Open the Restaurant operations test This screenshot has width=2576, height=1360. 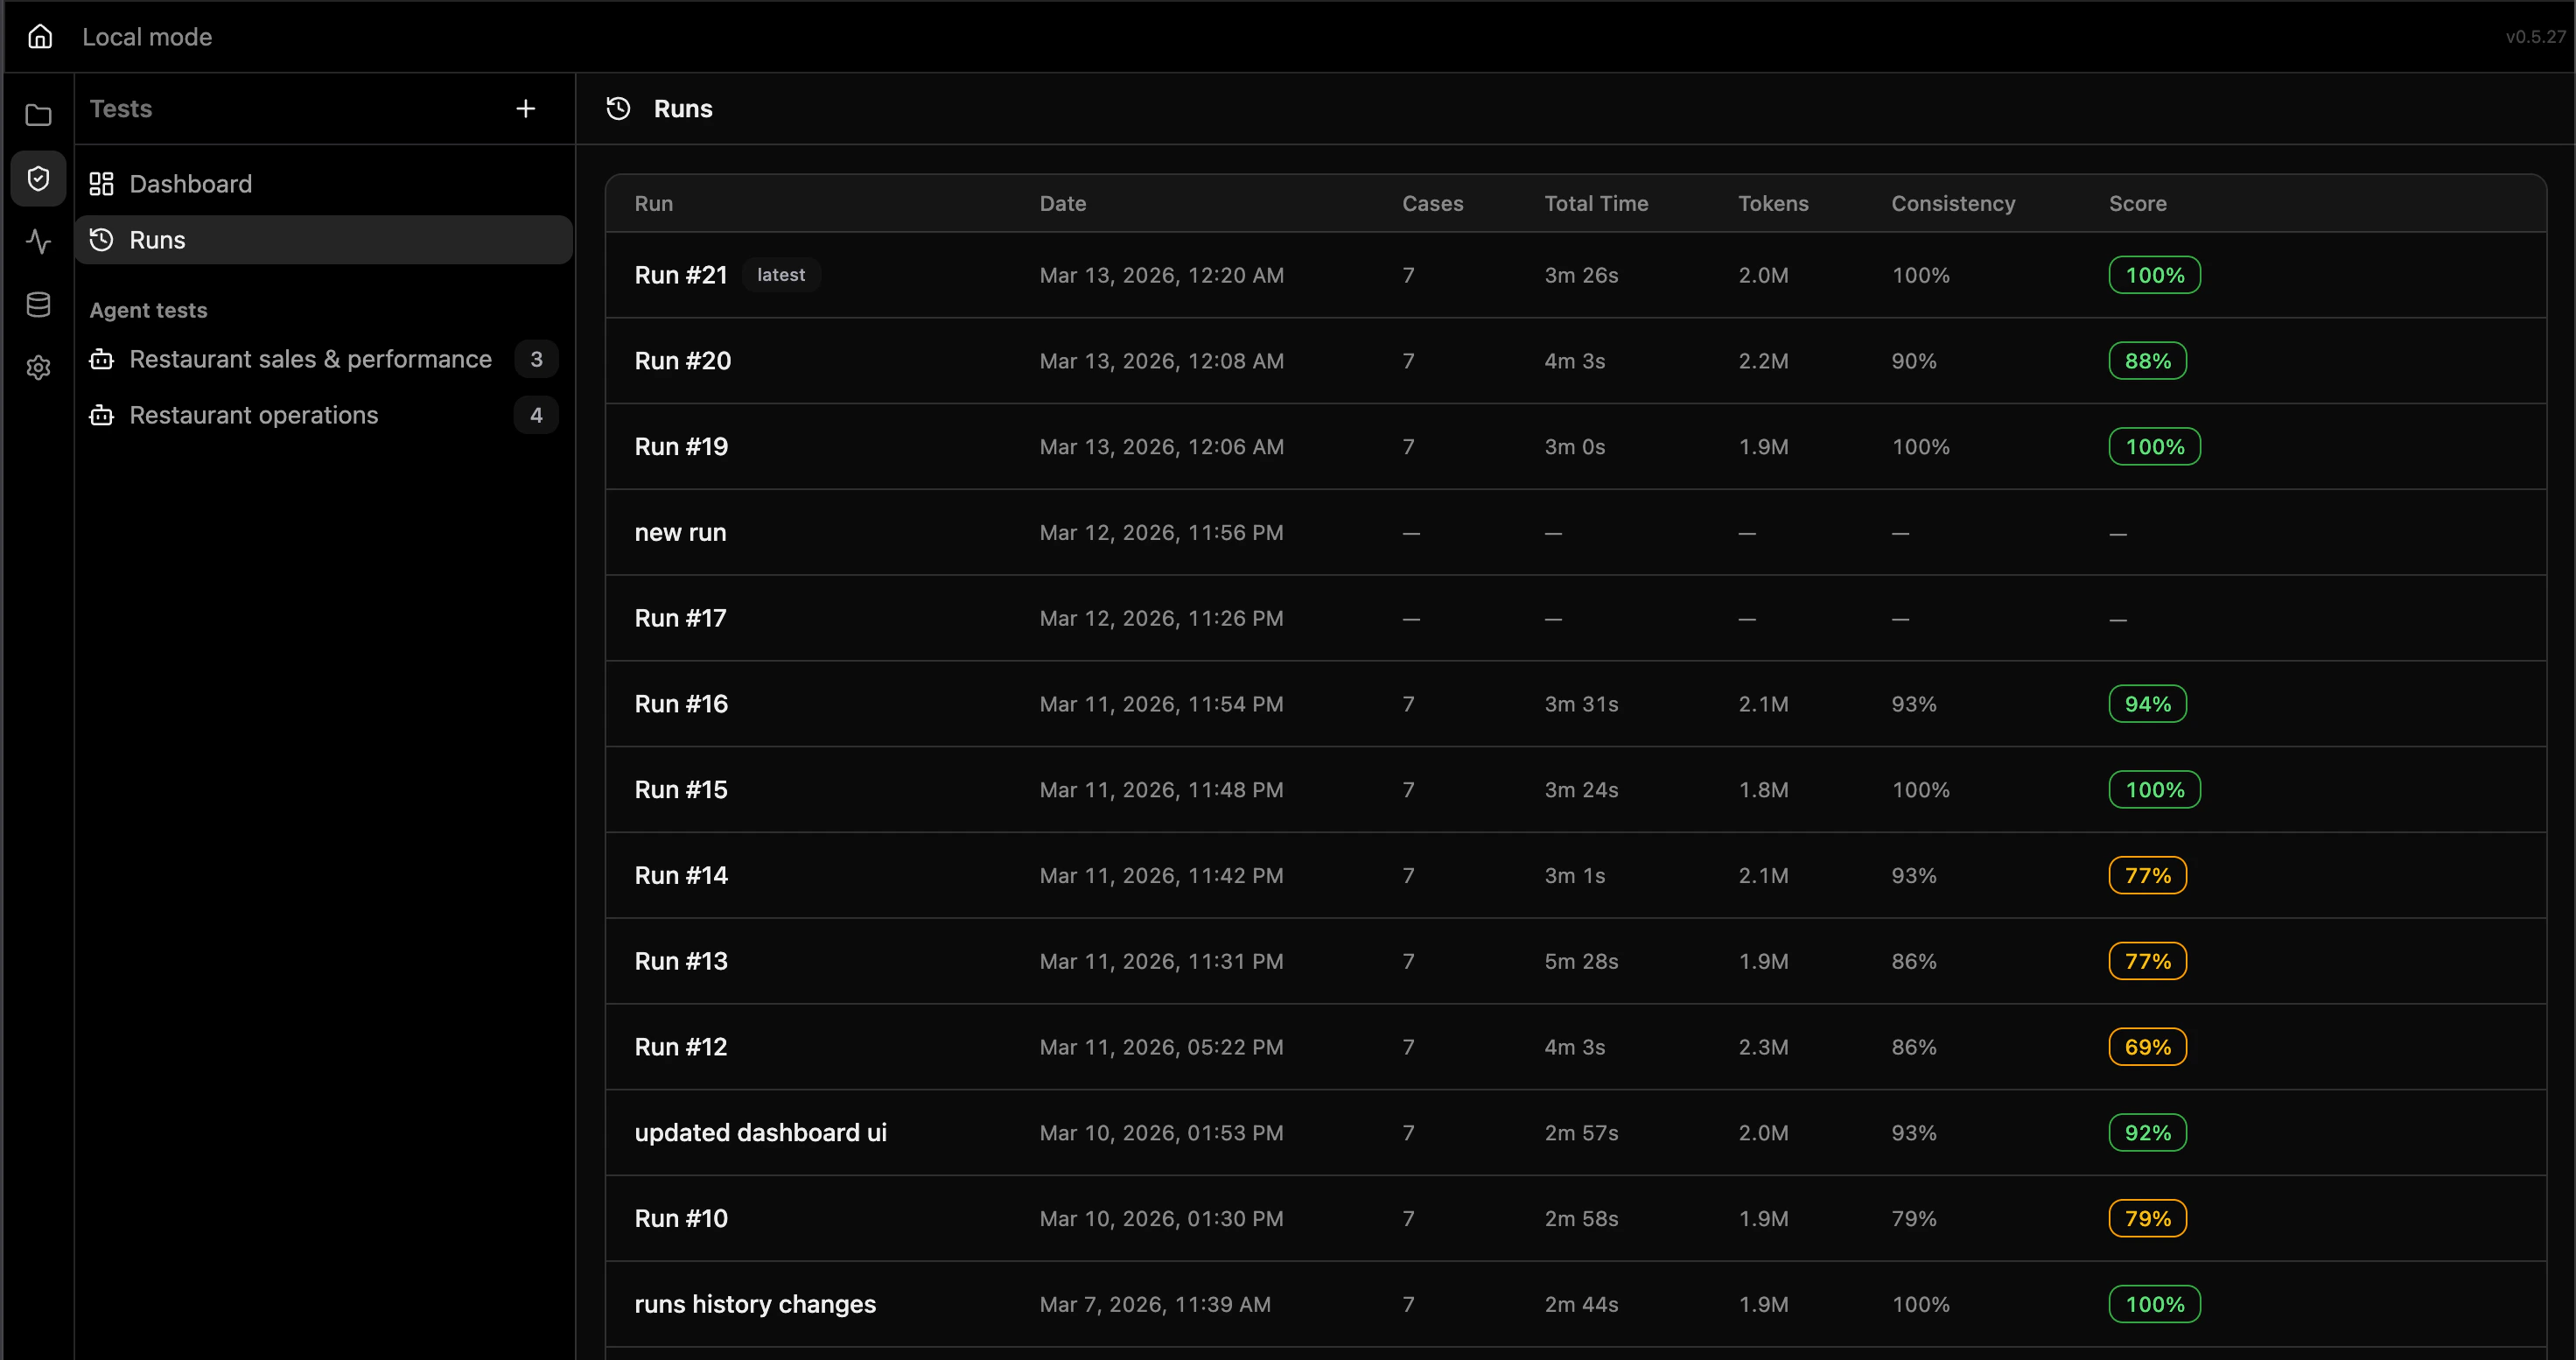pos(254,414)
